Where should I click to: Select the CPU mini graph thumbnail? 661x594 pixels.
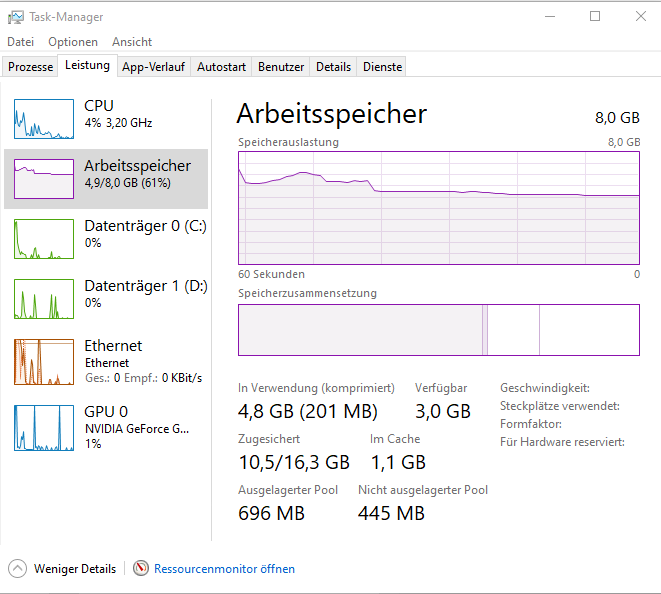coord(43,118)
